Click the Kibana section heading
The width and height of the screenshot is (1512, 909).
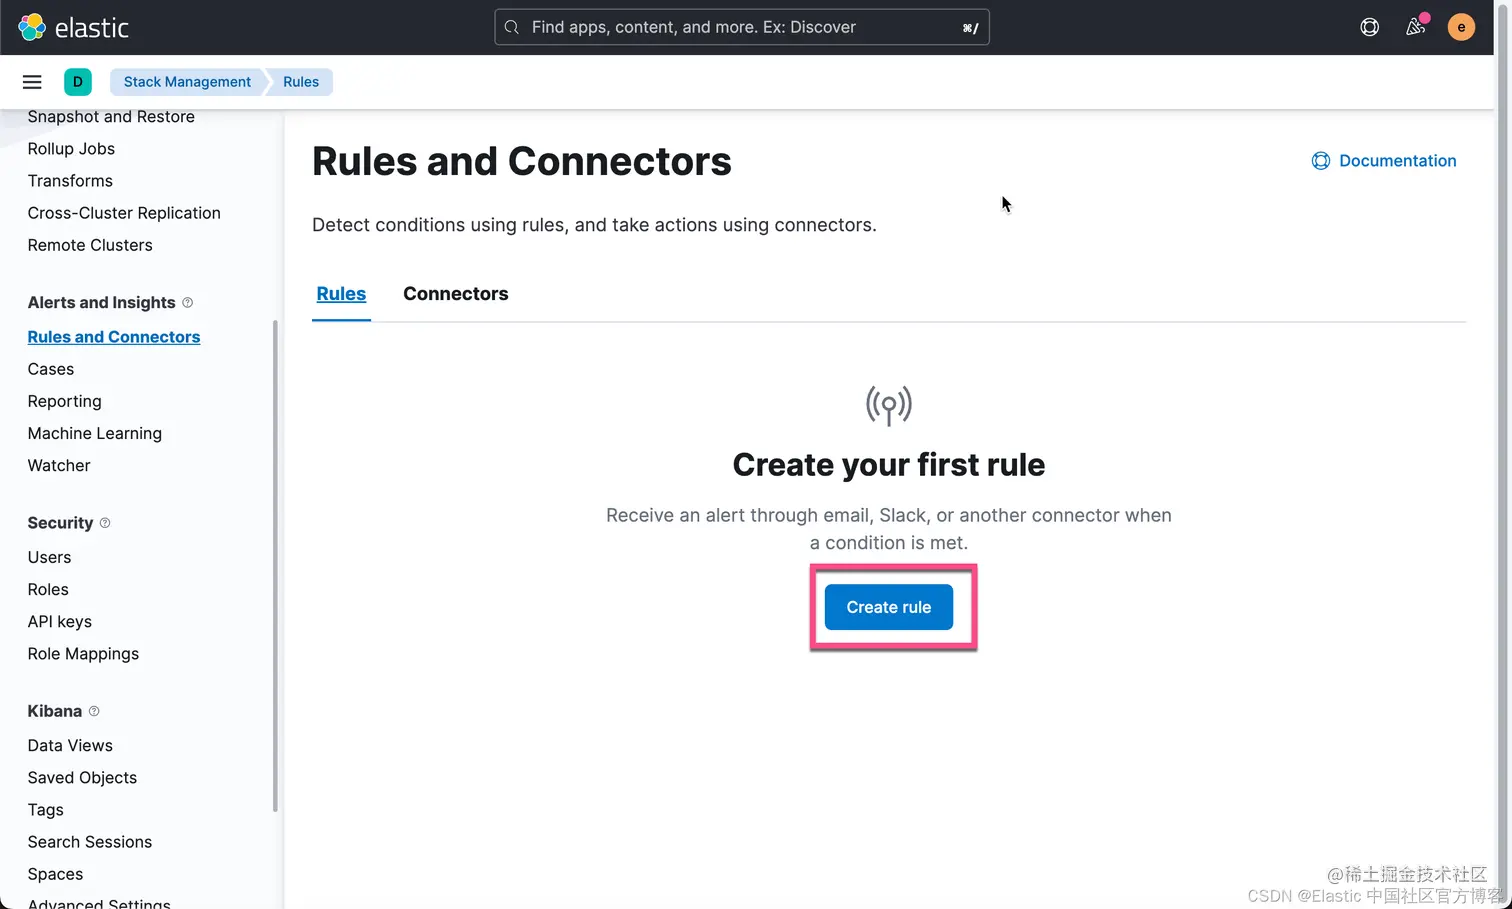pyautogui.click(x=55, y=711)
